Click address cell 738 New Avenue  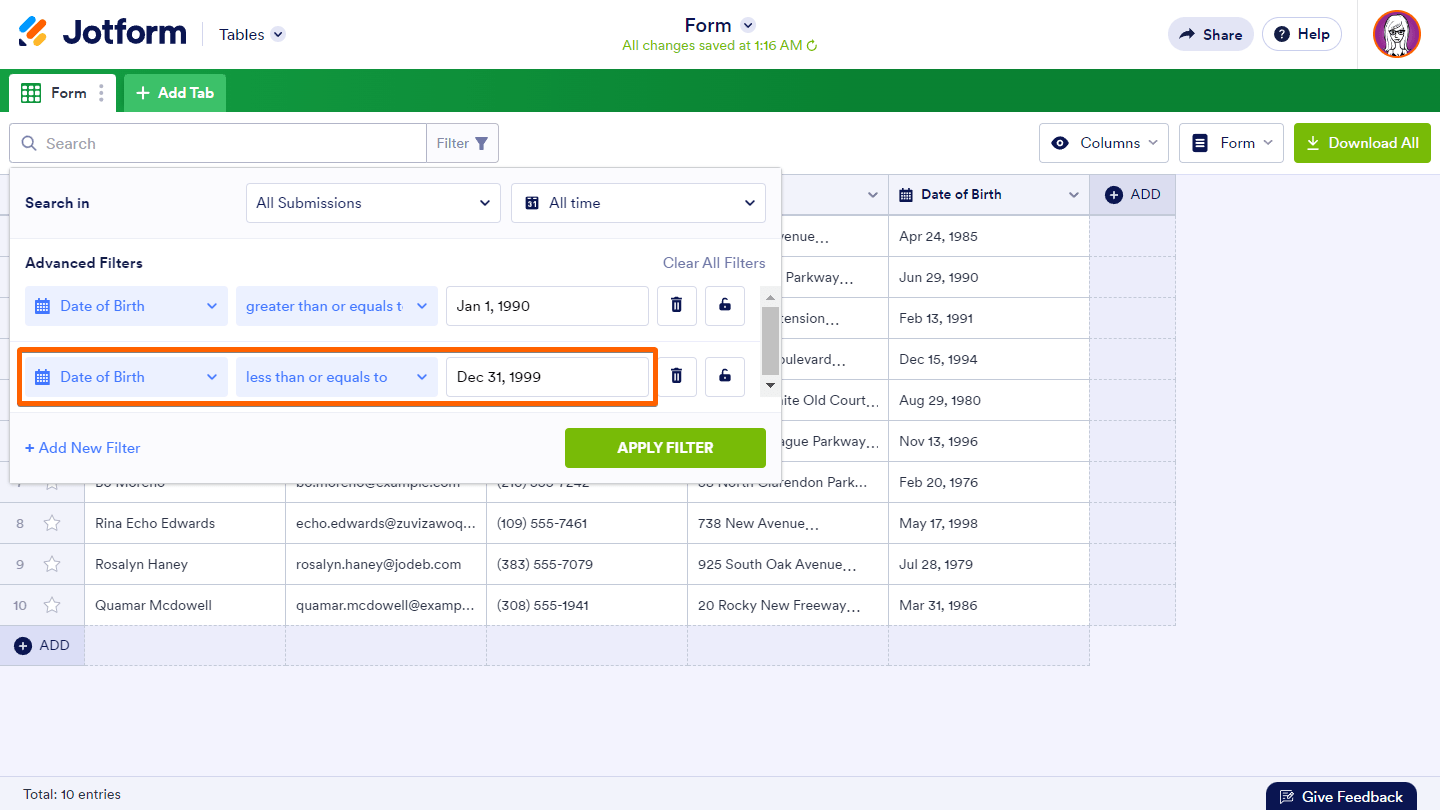point(788,523)
